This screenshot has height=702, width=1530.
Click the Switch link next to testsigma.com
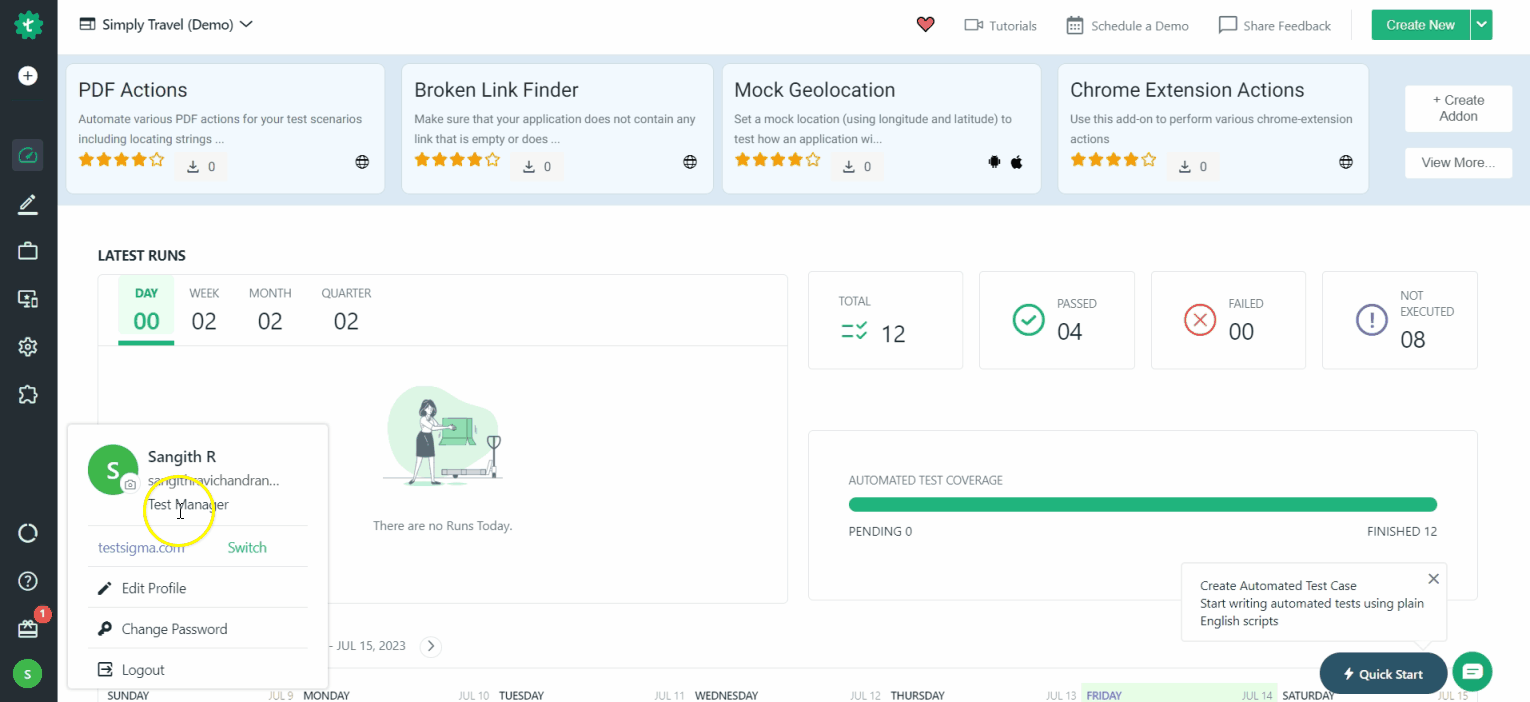[247, 547]
